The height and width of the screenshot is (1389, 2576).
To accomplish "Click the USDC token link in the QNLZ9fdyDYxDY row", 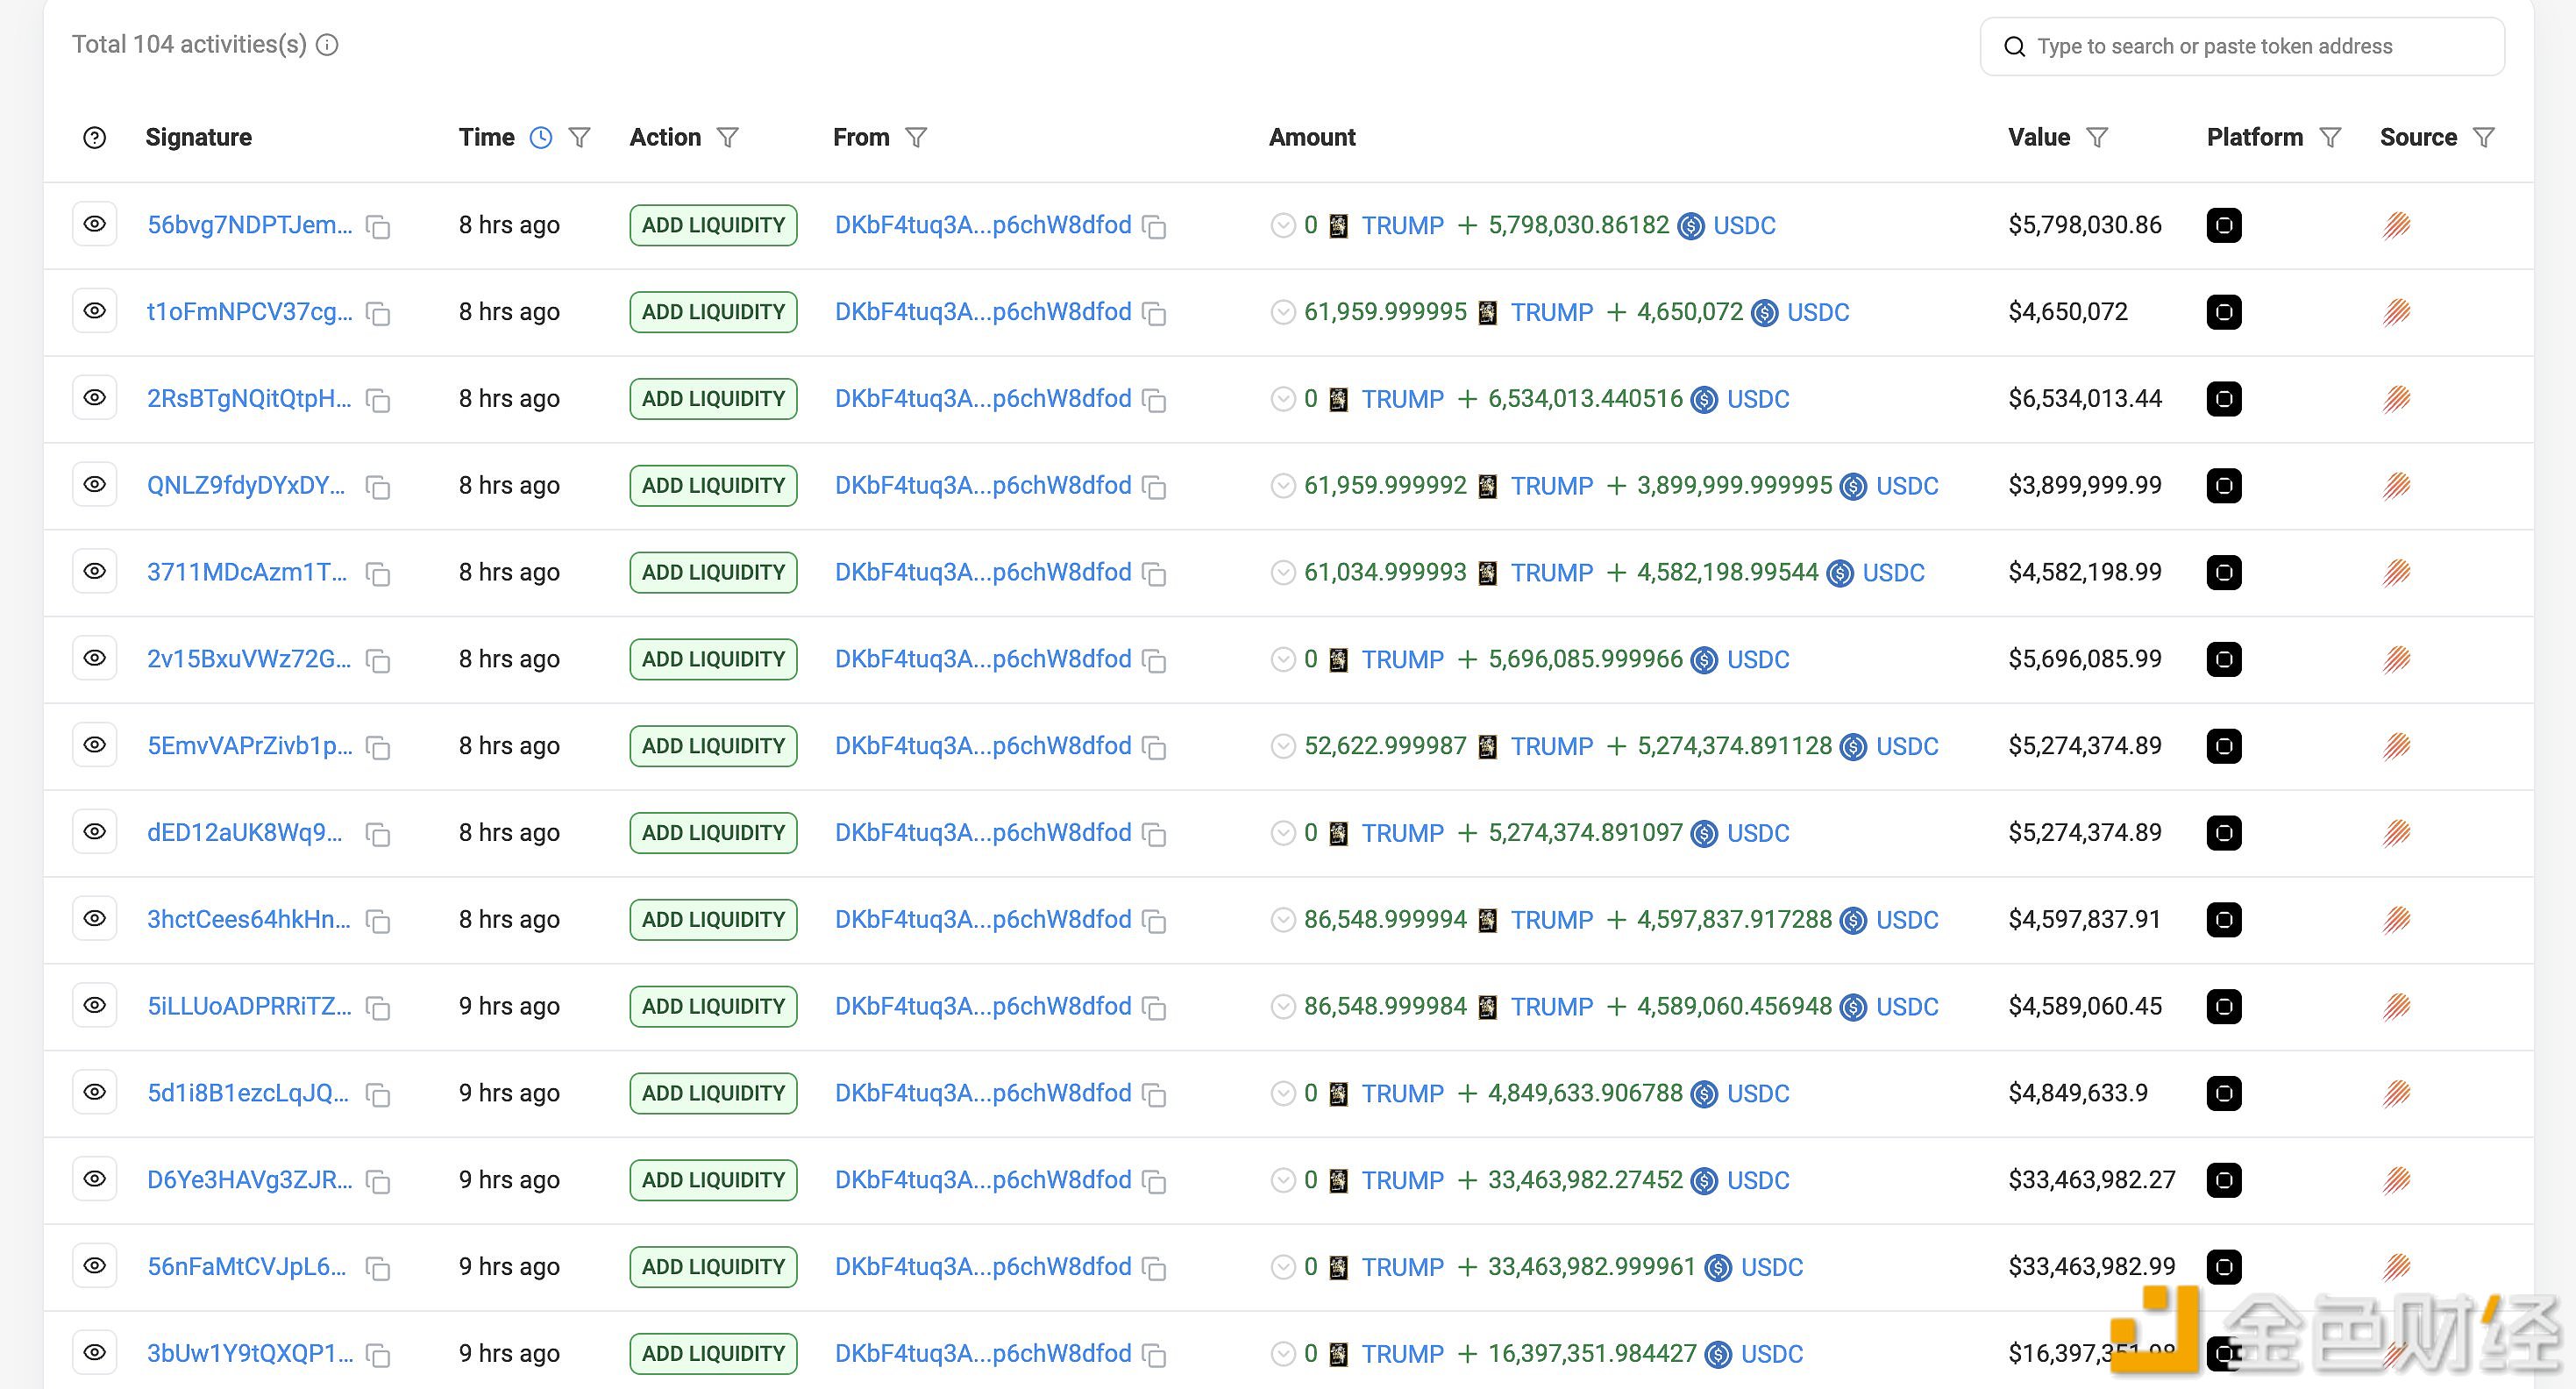I will point(1907,486).
